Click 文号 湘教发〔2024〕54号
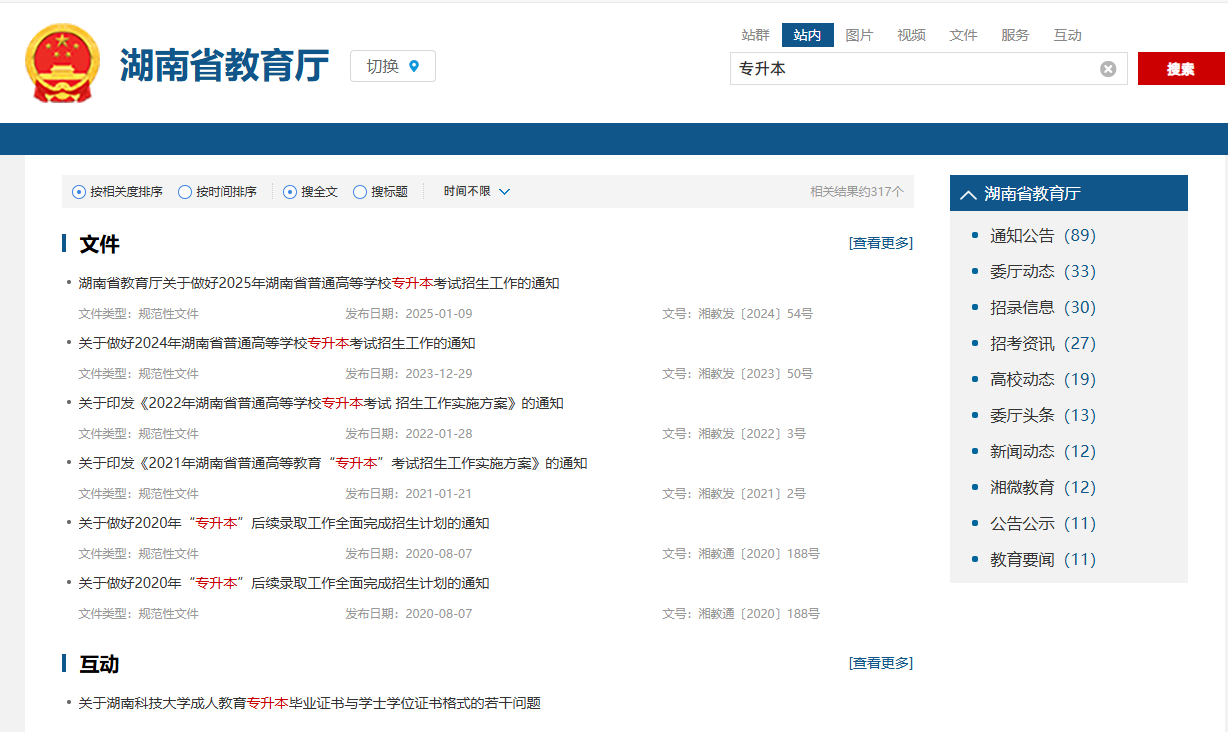 (x=737, y=314)
